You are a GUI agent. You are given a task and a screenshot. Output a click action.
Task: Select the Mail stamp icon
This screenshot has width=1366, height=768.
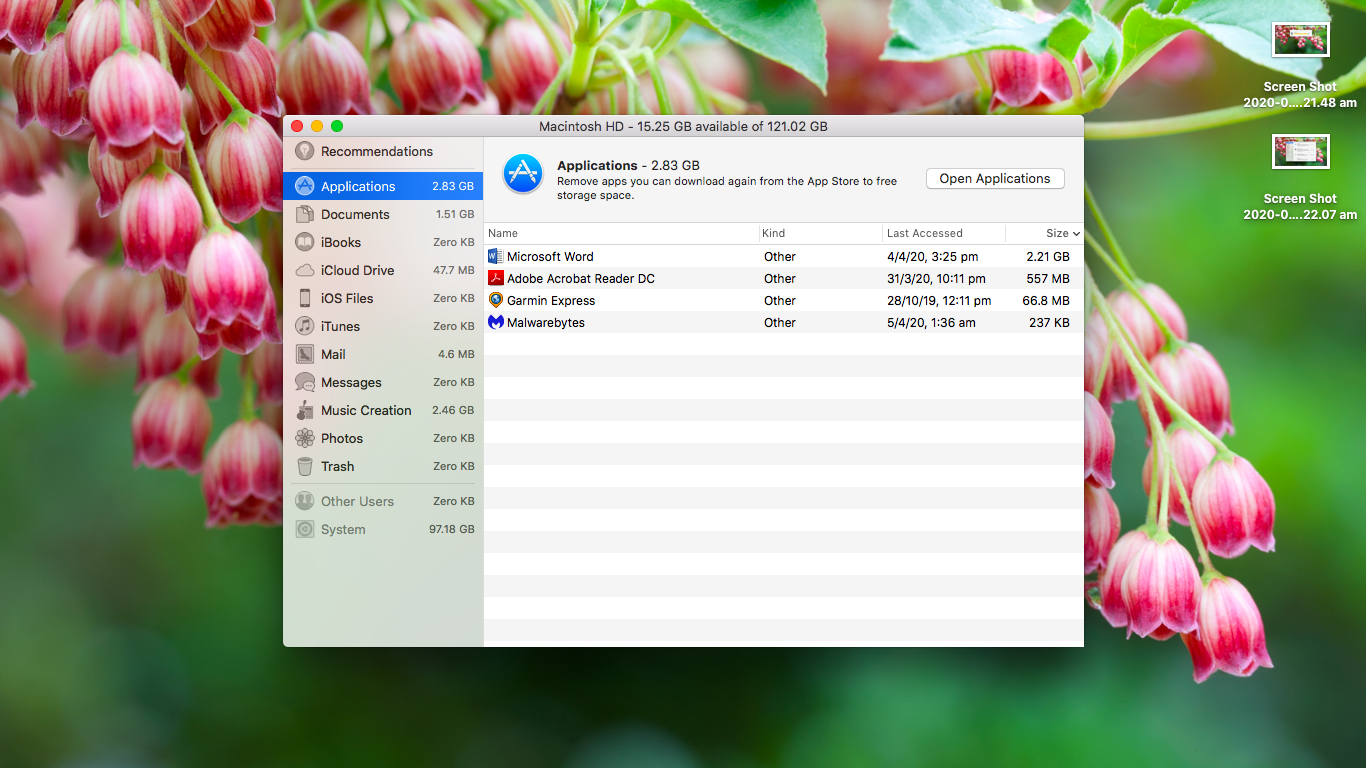[305, 354]
